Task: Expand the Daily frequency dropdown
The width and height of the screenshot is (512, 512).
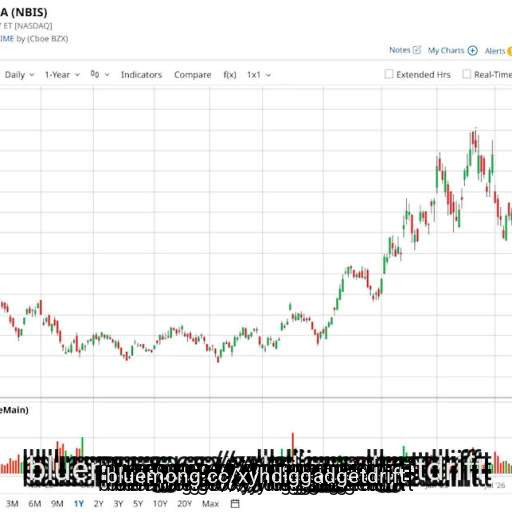Action: 19,75
